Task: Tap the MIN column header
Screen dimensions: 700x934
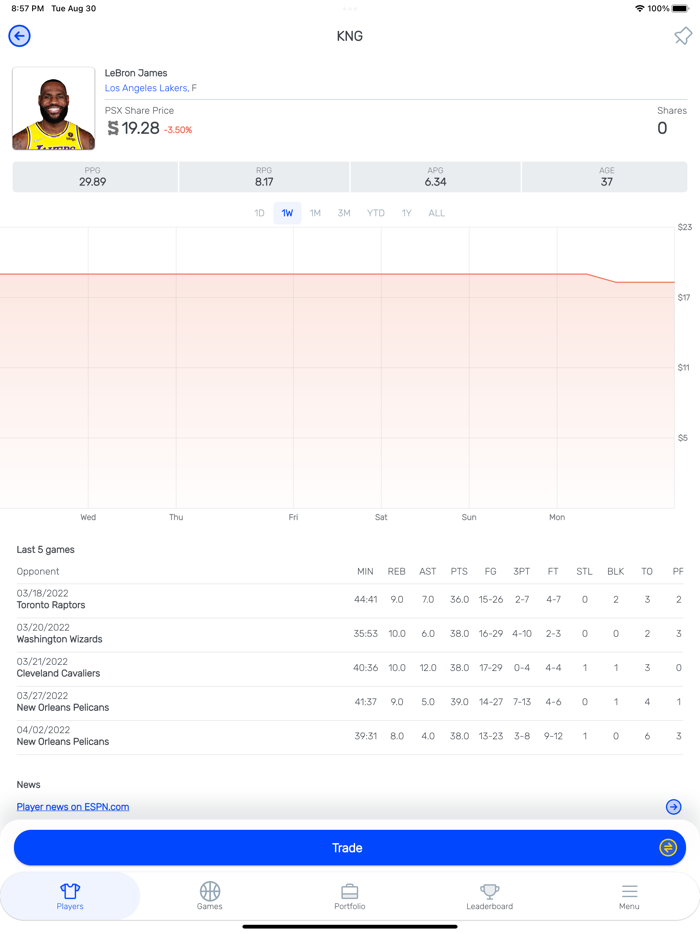Action: point(365,571)
